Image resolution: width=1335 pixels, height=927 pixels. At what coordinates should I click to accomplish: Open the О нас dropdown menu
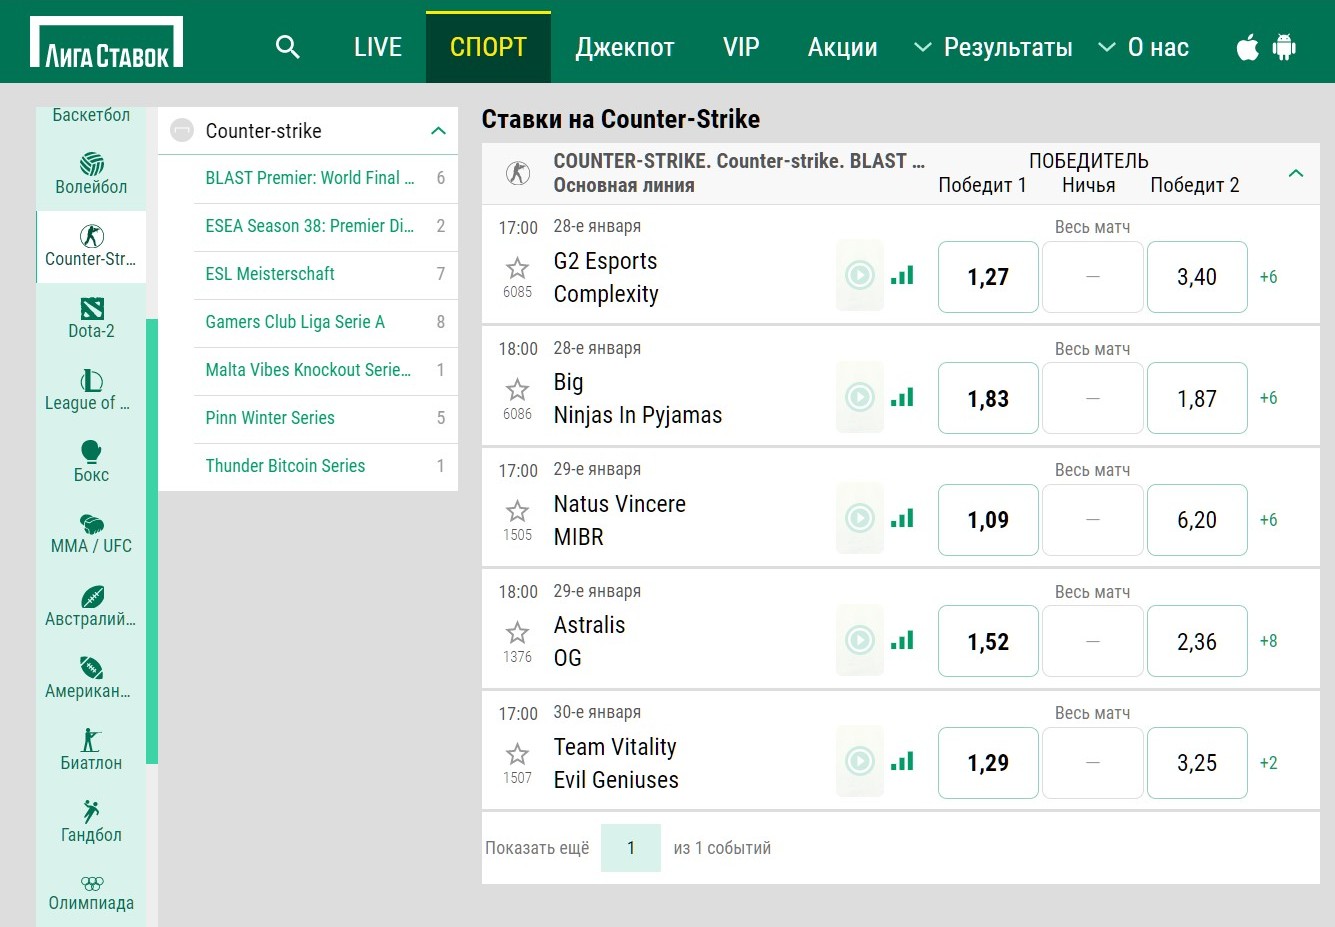click(1143, 47)
